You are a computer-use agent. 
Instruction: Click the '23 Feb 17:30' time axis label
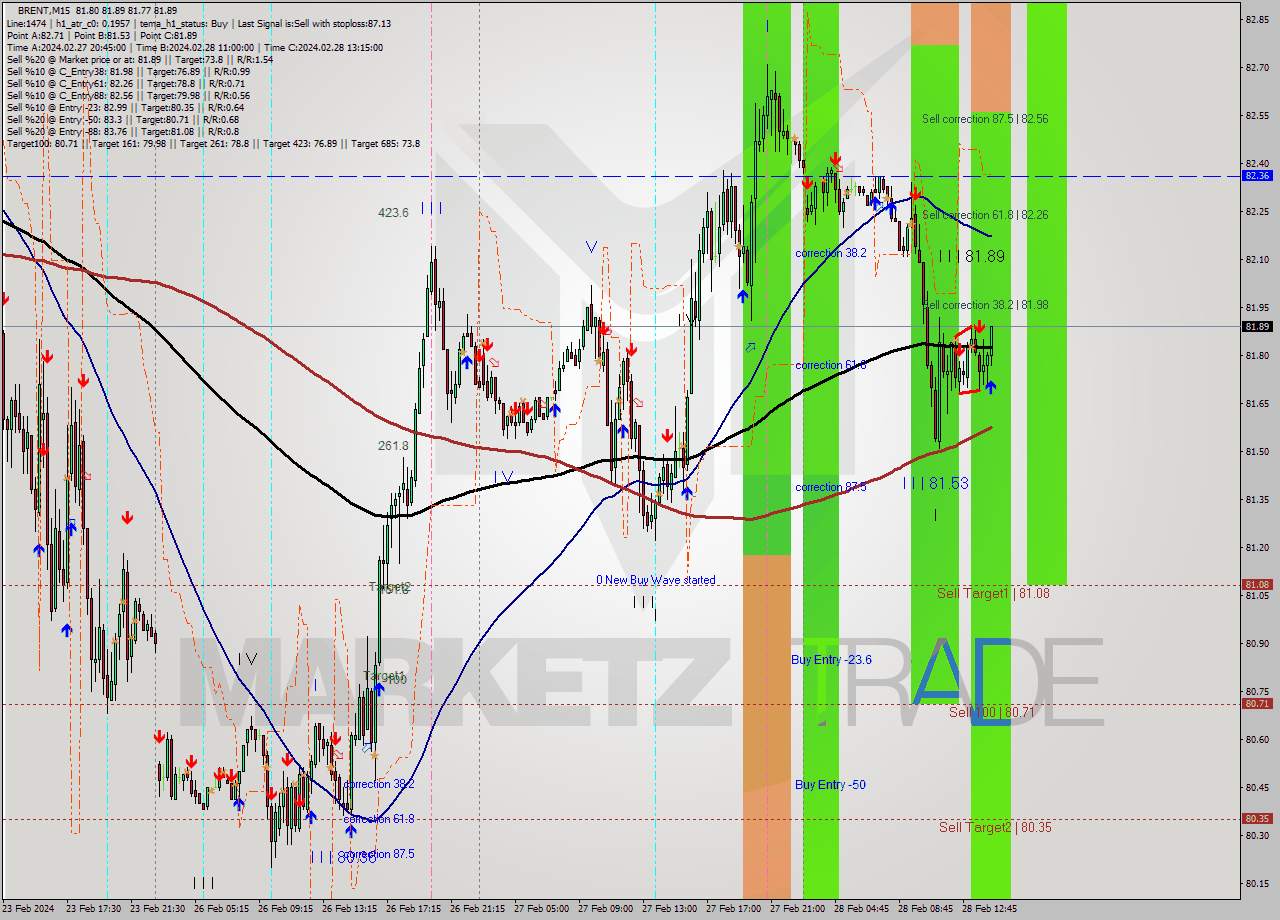coord(93,909)
